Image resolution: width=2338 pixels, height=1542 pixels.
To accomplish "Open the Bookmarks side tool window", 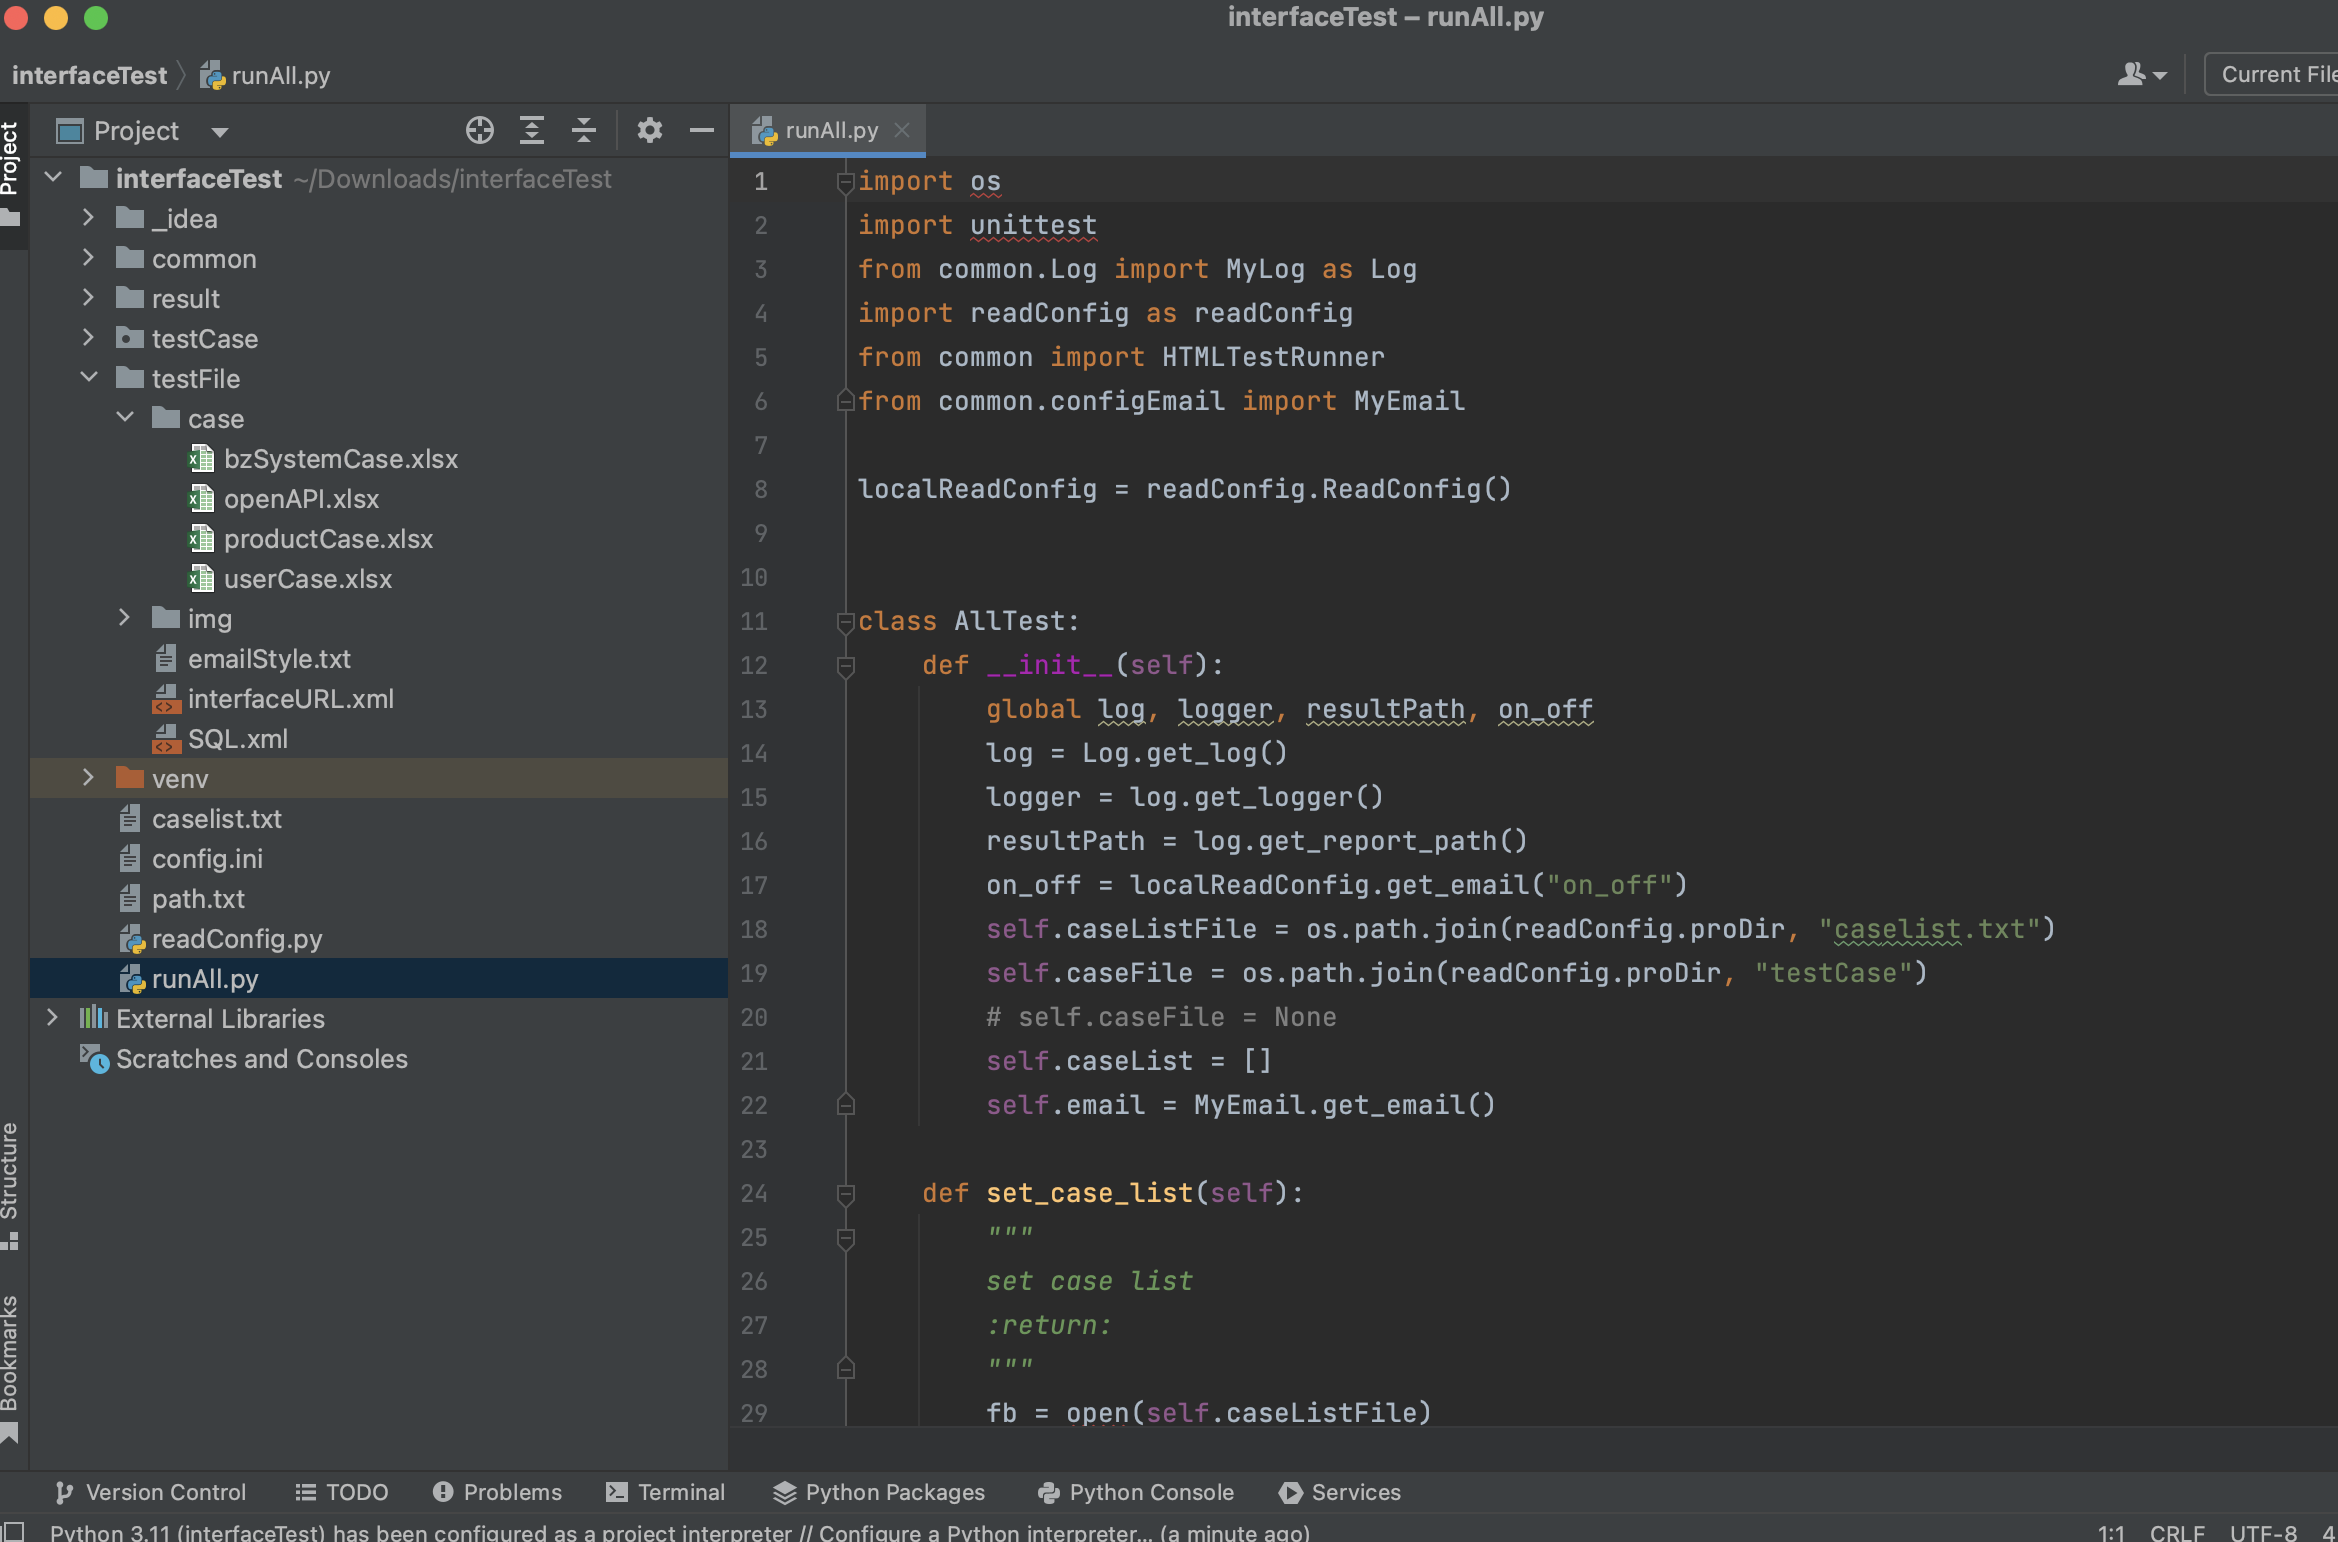I will point(10,1368).
